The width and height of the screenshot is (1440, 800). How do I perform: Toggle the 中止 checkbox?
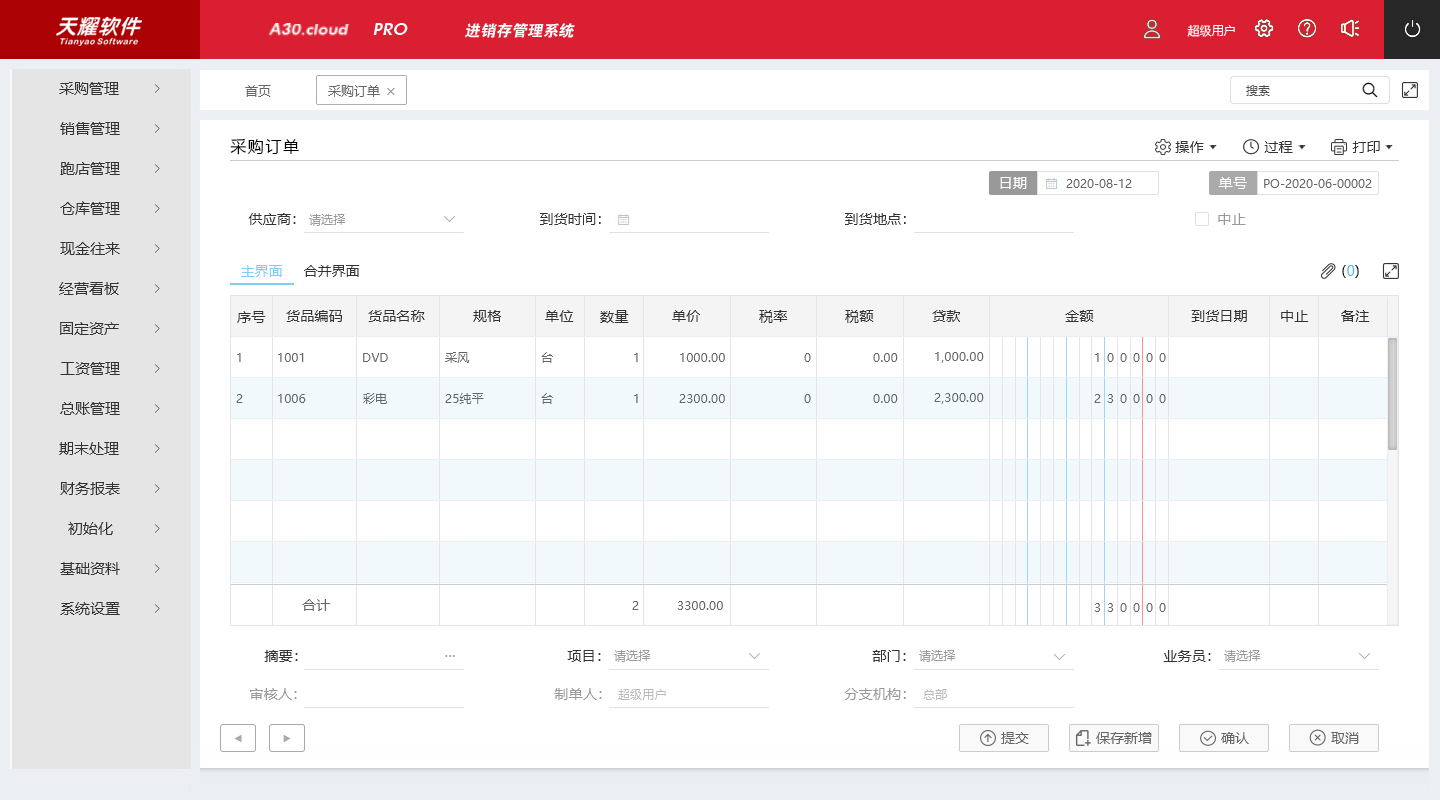coord(1202,219)
